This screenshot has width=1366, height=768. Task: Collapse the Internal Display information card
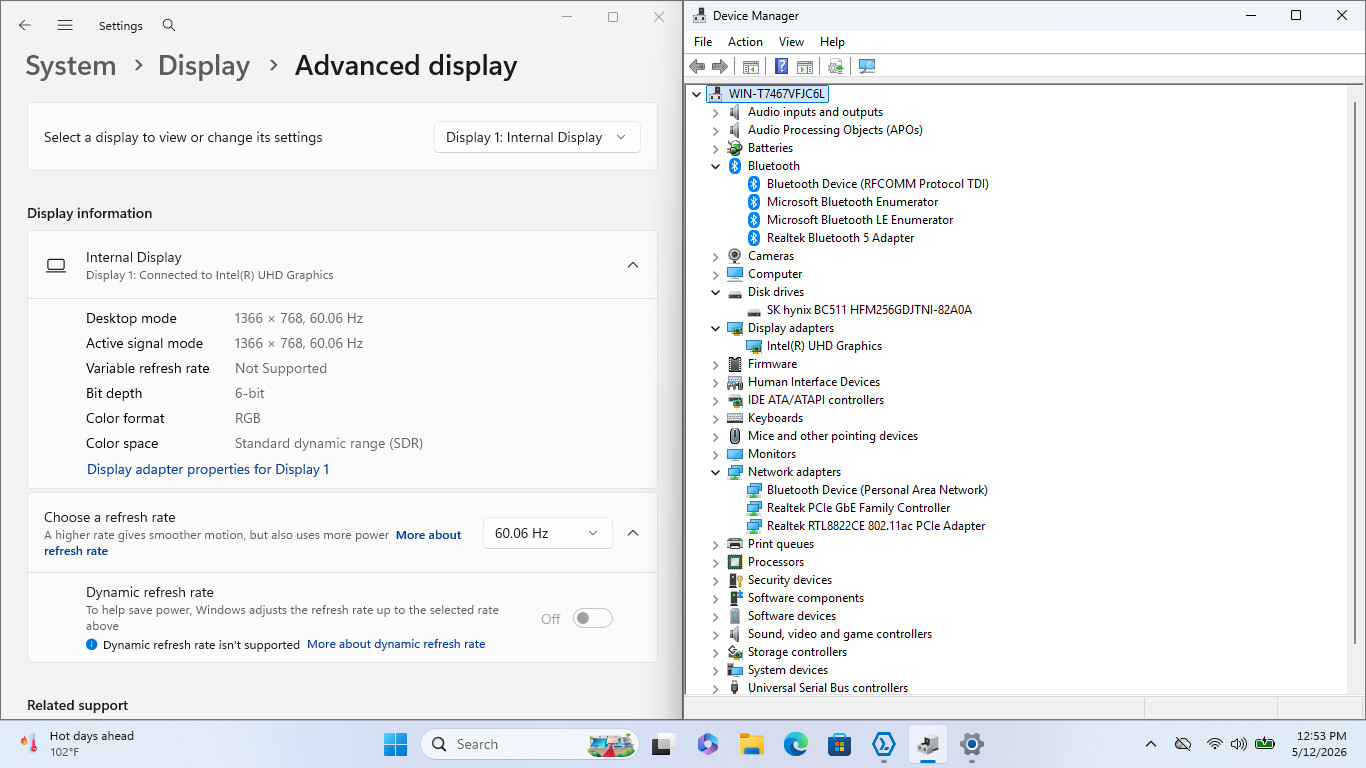632,265
